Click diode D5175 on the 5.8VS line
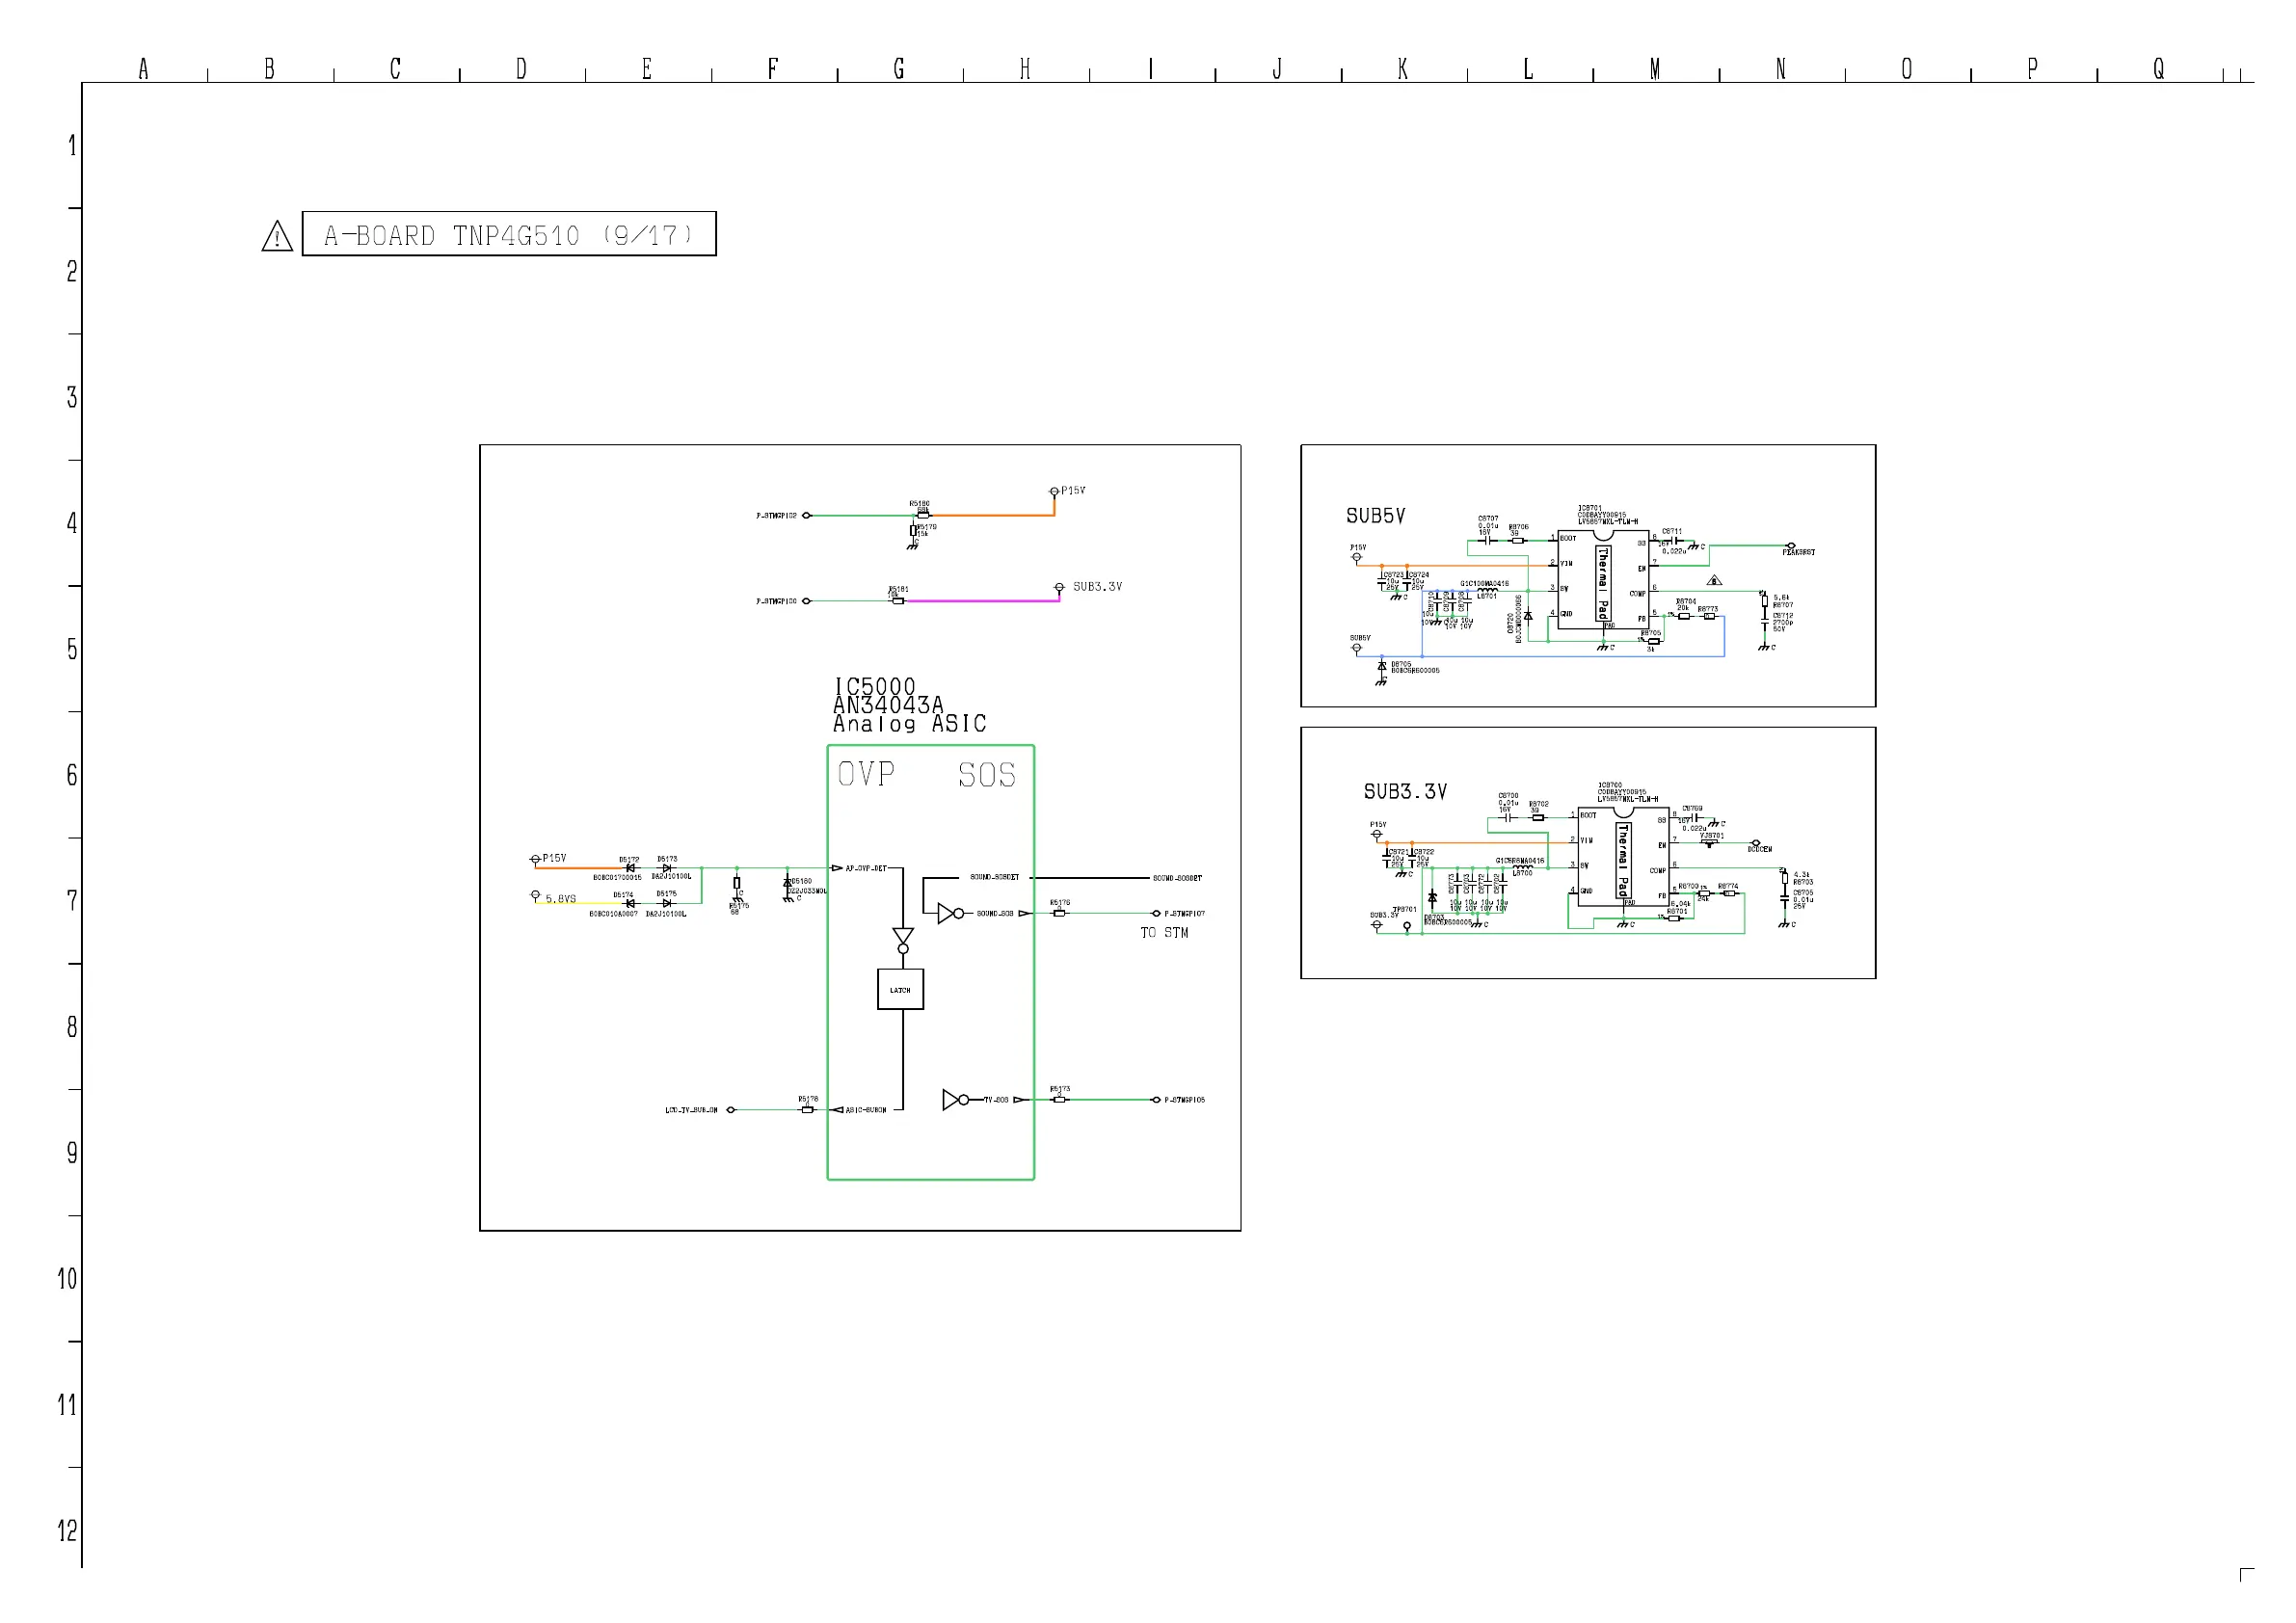 (667, 903)
